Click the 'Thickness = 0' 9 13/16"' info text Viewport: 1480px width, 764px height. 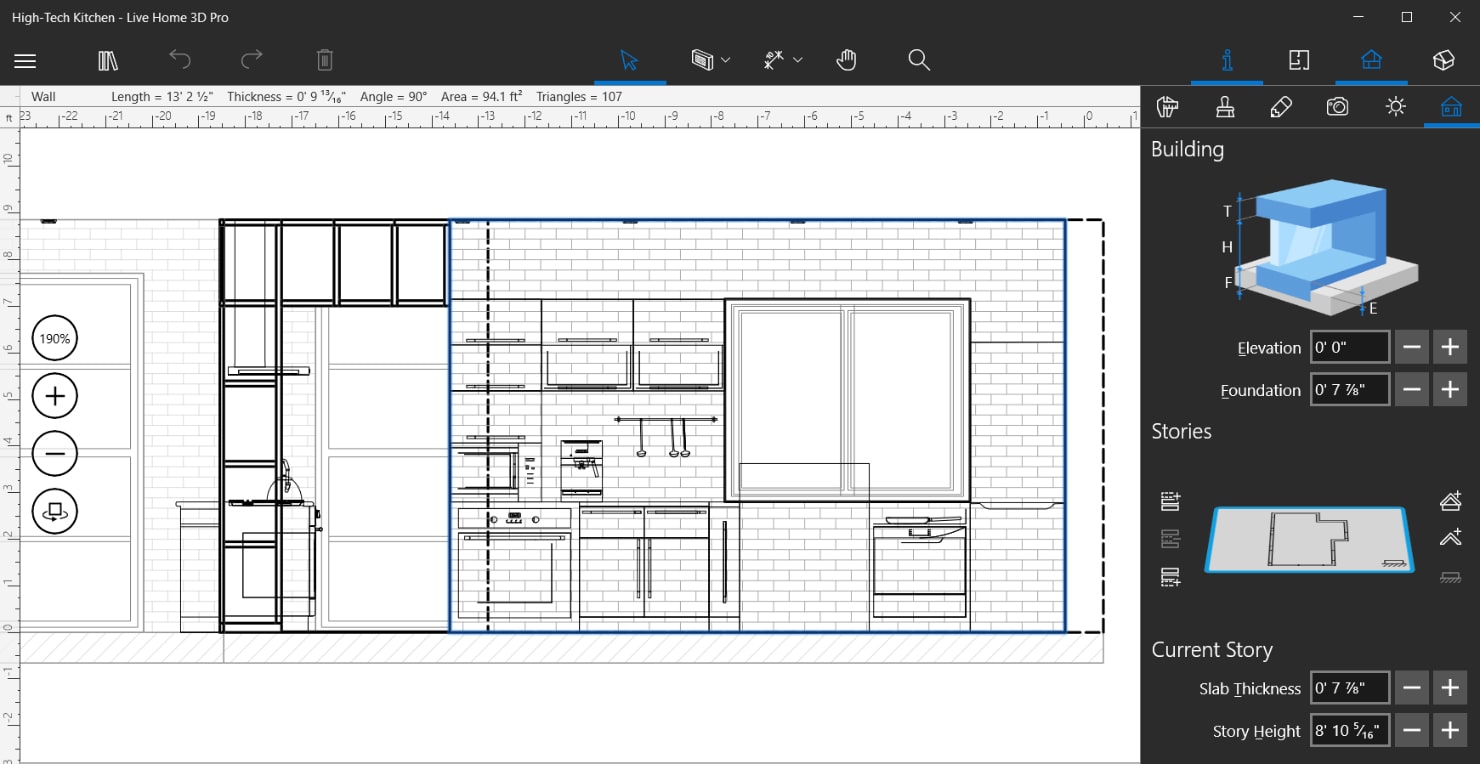(286, 97)
